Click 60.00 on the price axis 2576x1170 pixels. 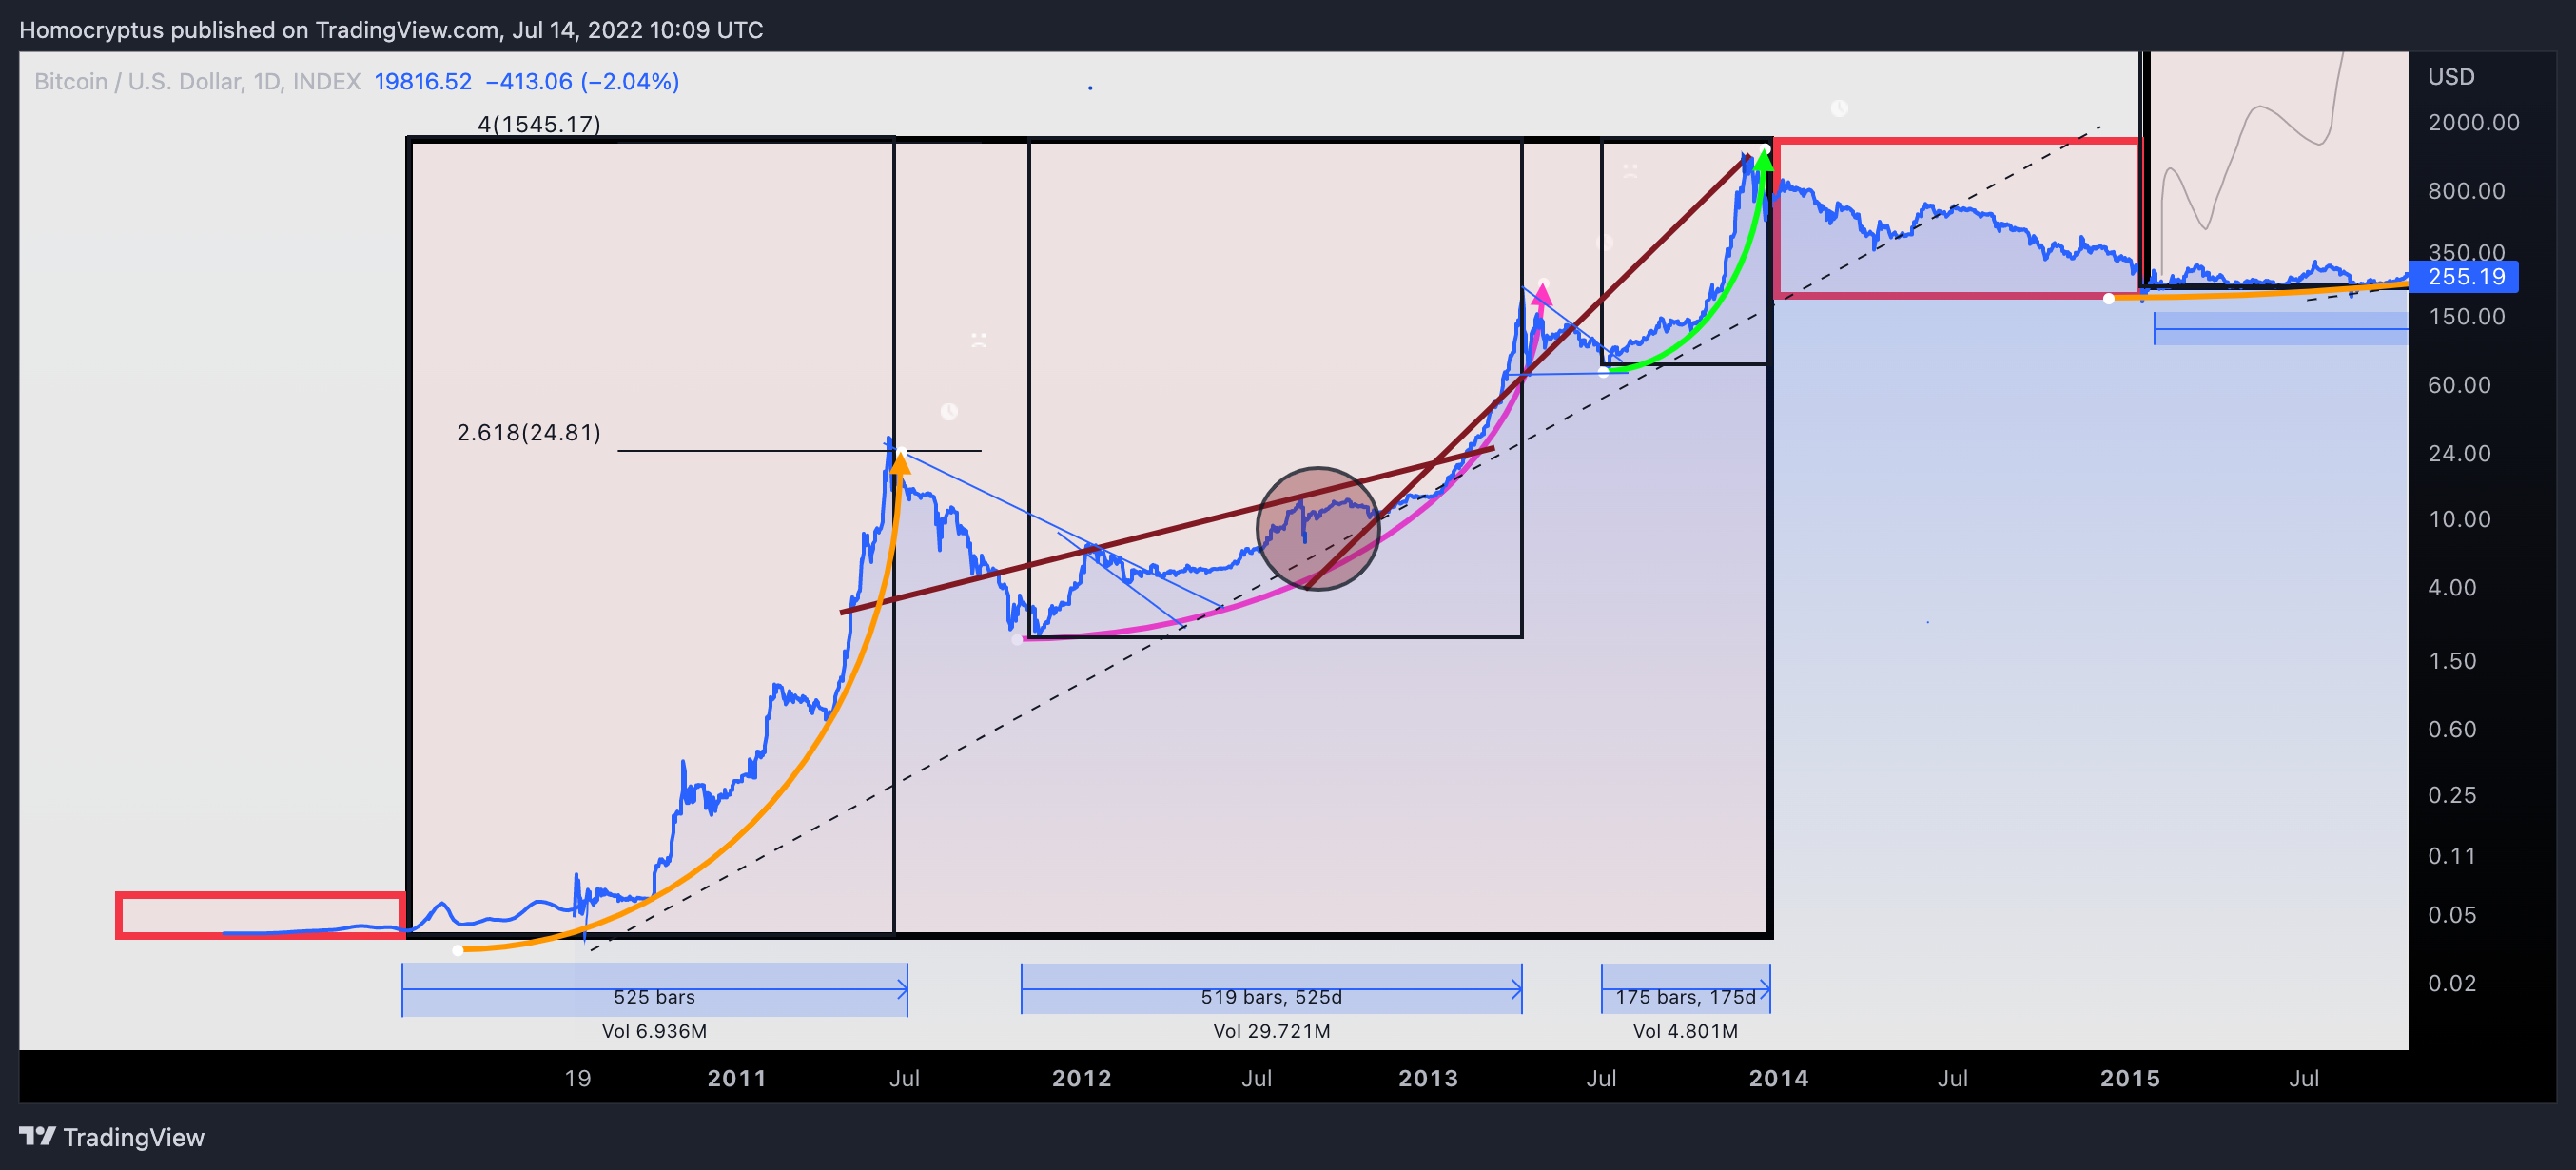click(2459, 384)
